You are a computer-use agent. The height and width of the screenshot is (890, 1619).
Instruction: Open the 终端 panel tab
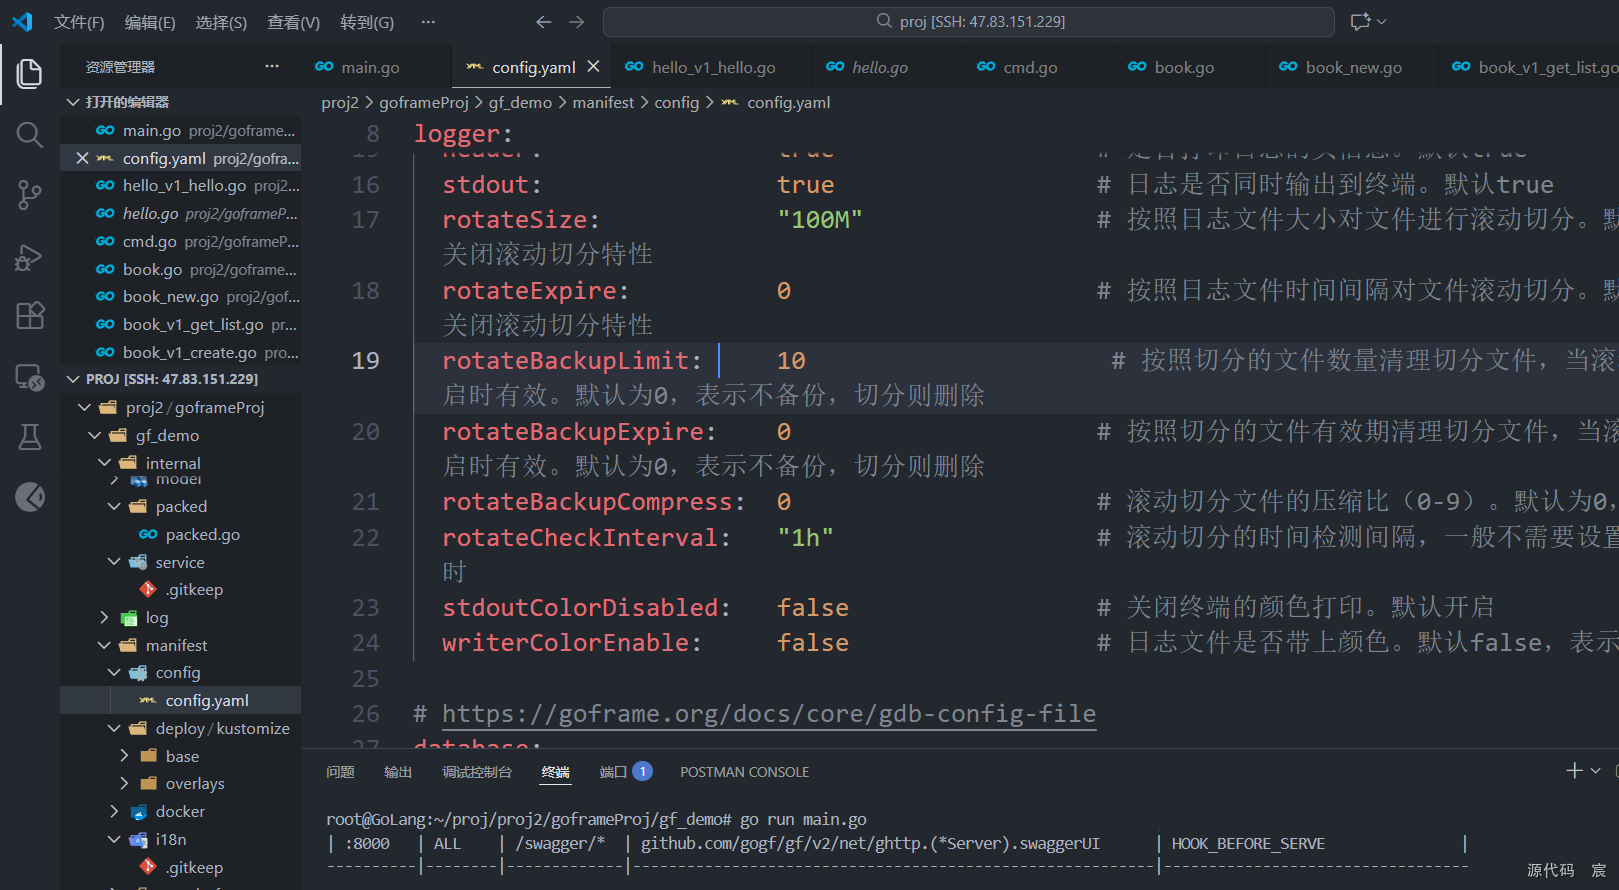555,772
